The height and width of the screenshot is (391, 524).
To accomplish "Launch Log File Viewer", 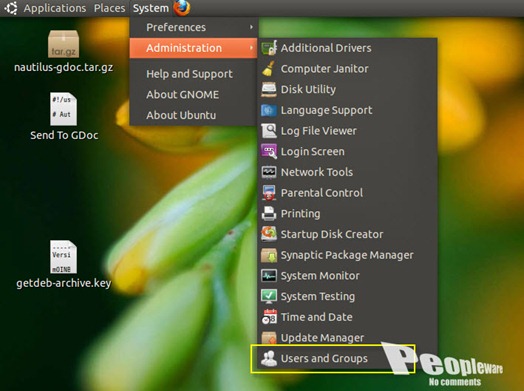I will pos(348,131).
